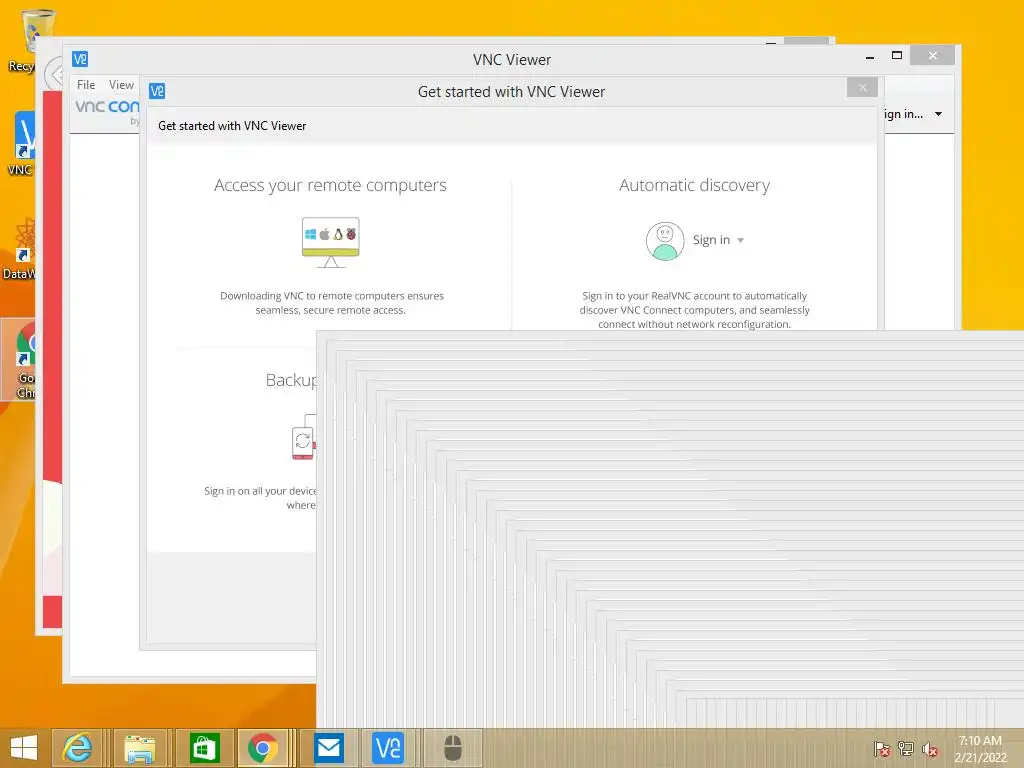The height and width of the screenshot is (768, 1024).
Task: Open the network status tray icon
Action: 906,749
